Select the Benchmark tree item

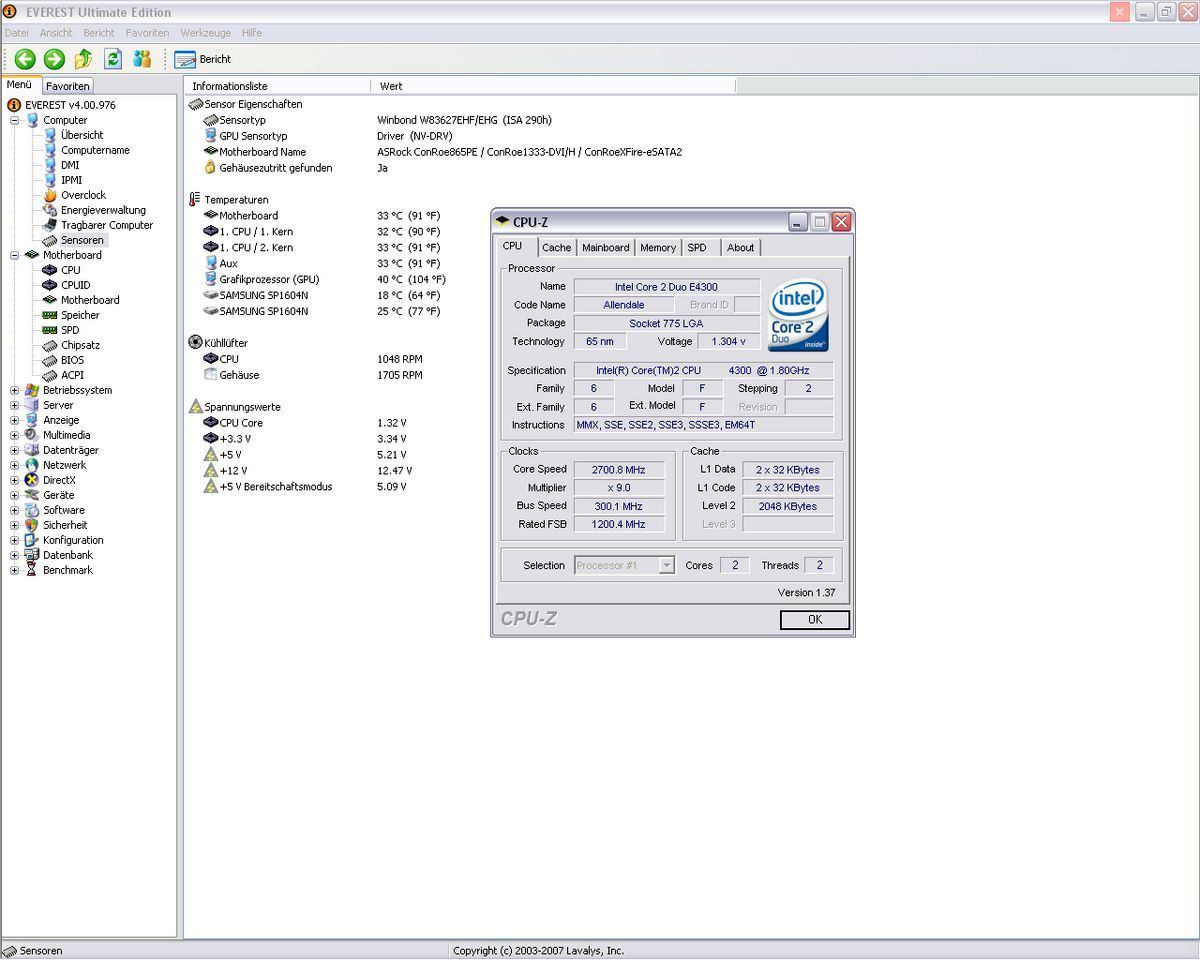pos(67,570)
